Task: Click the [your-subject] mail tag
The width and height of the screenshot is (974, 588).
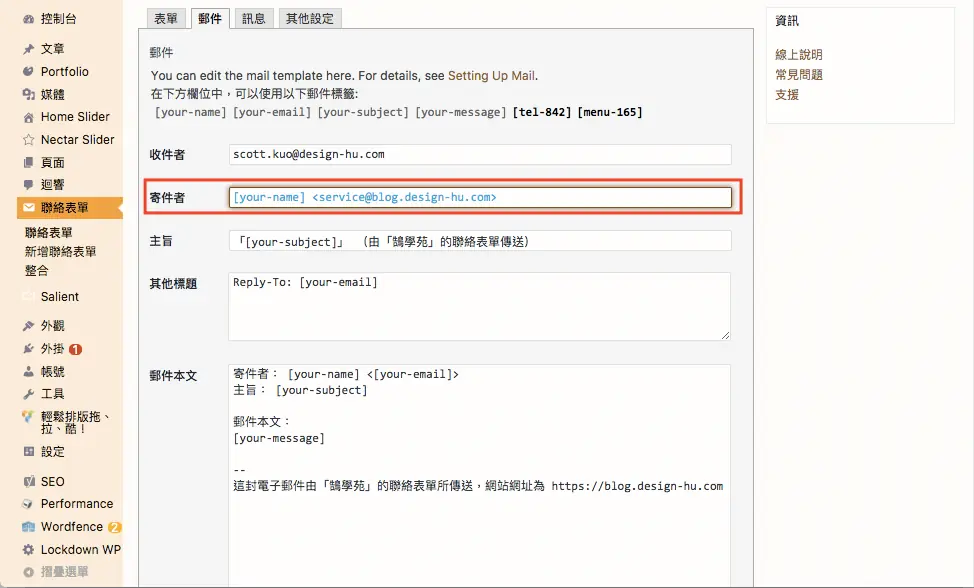Action: [x=363, y=112]
